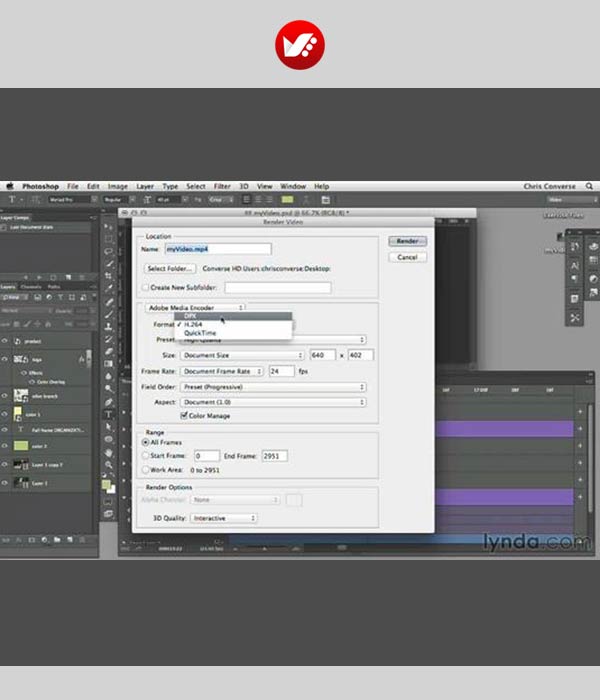Click the background color swatch in toolbar

[x=111, y=490]
